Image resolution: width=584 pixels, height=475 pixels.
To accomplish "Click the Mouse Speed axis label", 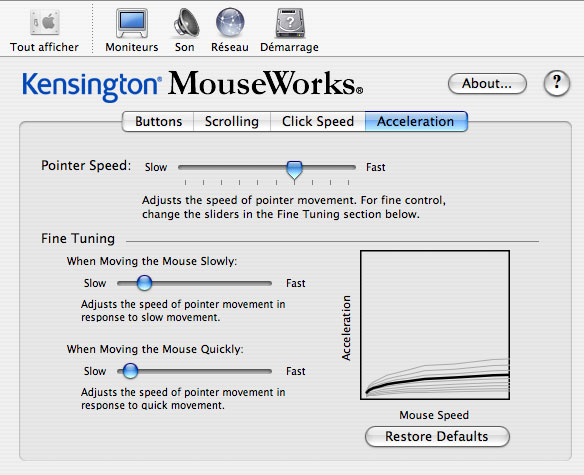I will (434, 415).
